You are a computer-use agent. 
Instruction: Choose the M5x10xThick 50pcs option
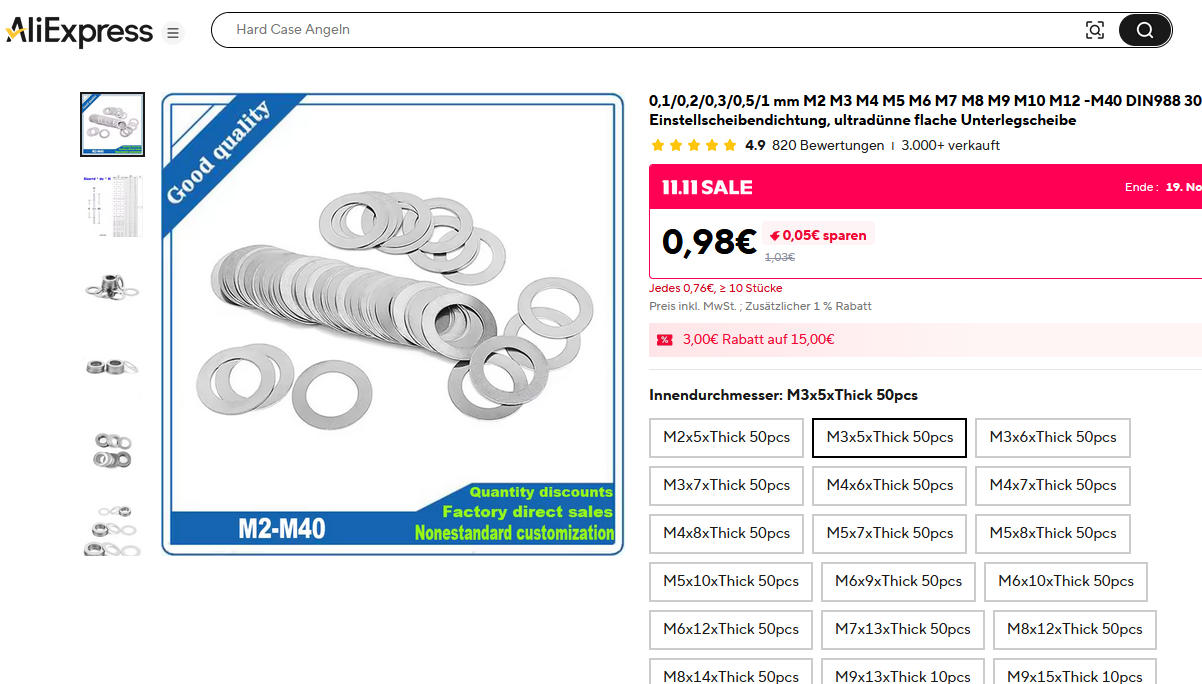[x=731, y=582]
